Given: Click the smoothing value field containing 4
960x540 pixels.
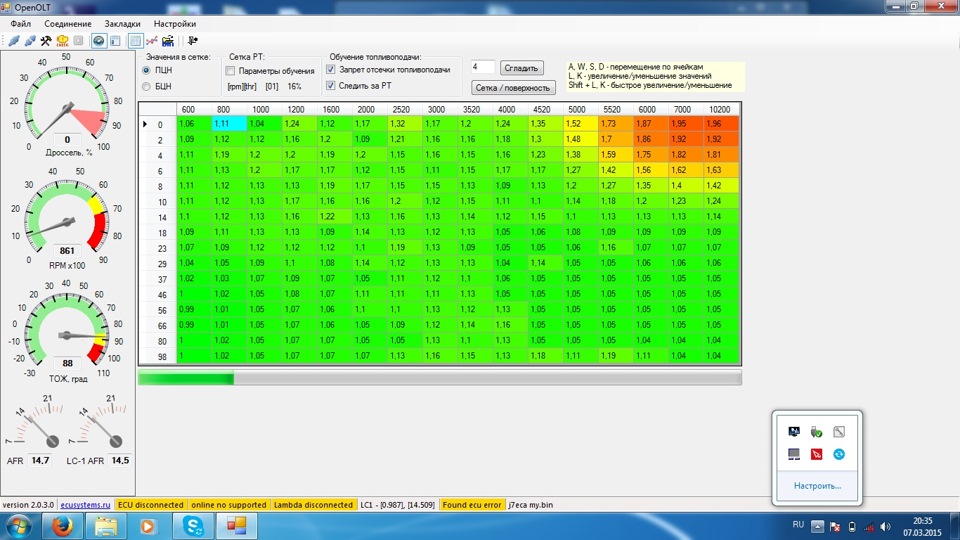Looking at the screenshot, I should click(x=482, y=67).
